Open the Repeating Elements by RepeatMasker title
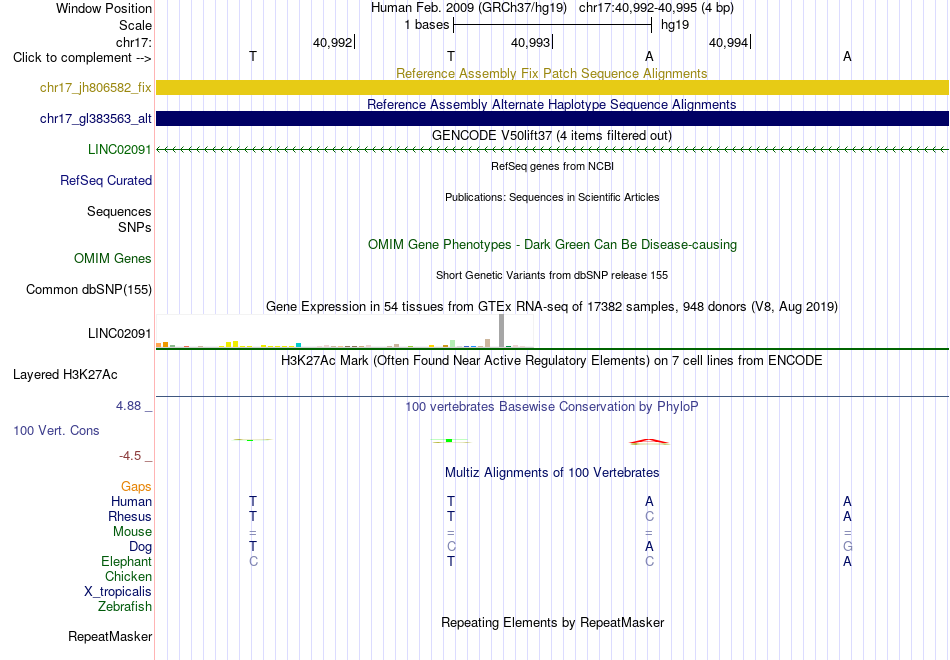The width and height of the screenshot is (950, 660). [552, 623]
